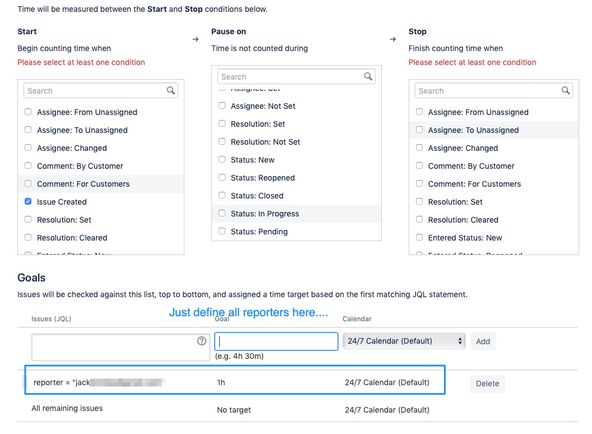592x434 pixels.
Task: Uncheck the Issue Created start condition
Action: (28, 202)
